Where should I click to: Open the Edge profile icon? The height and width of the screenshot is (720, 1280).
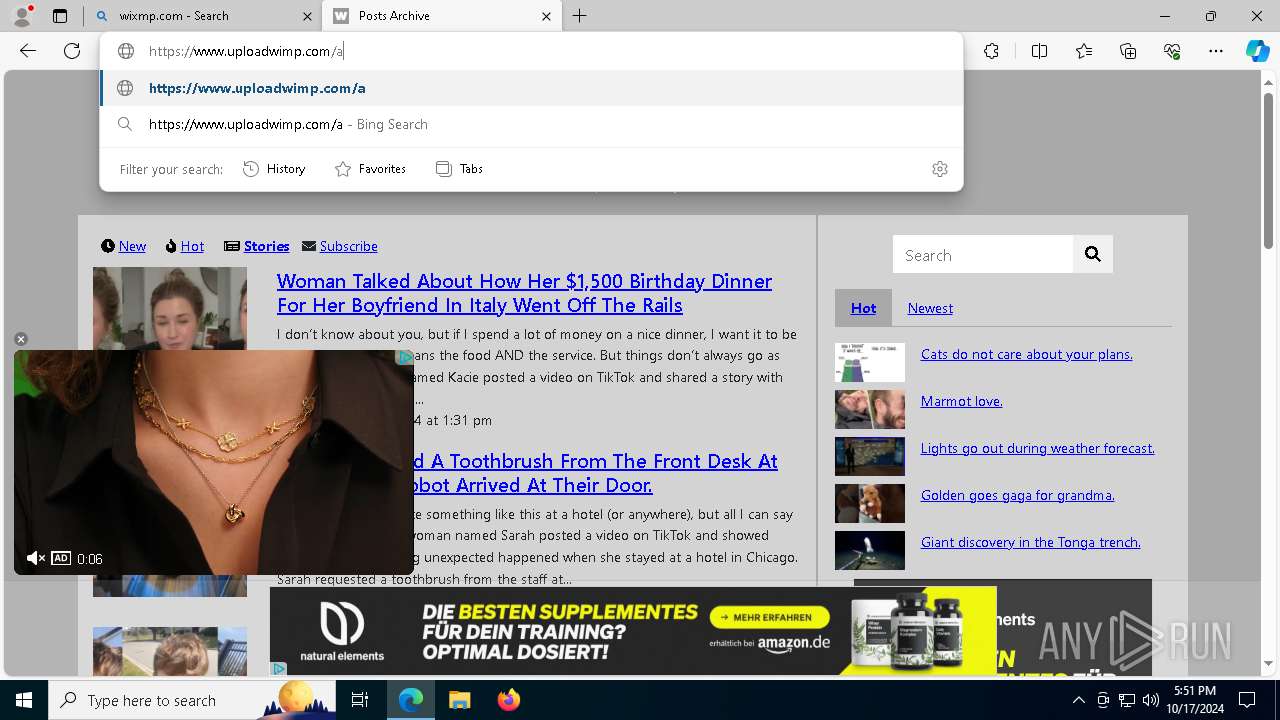point(22,16)
